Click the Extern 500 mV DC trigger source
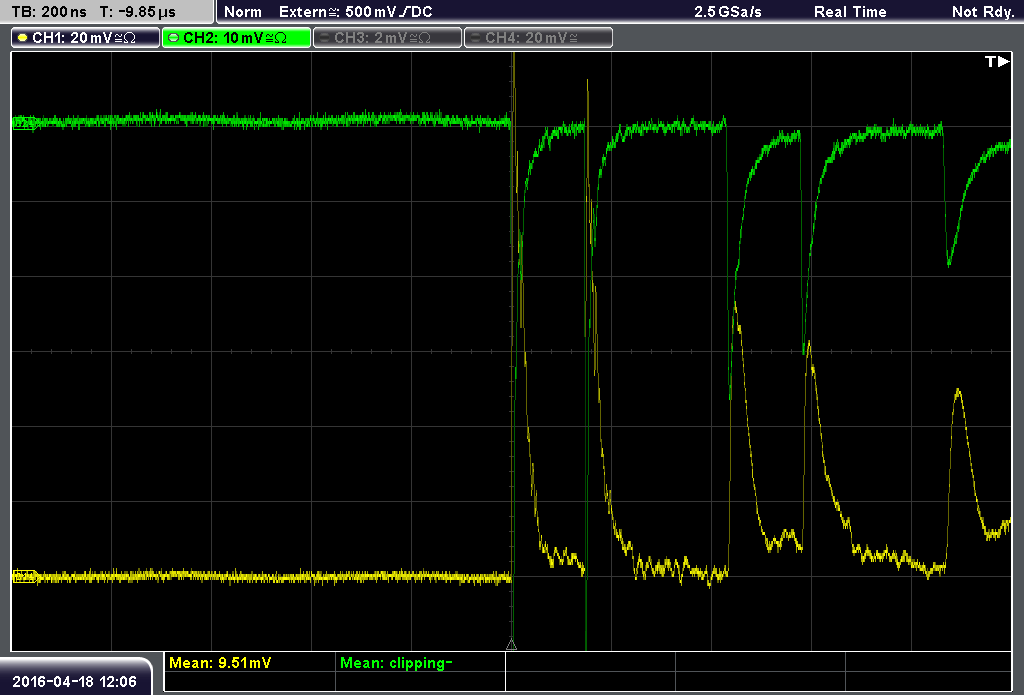The image size is (1024, 695). click(x=355, y=12)
